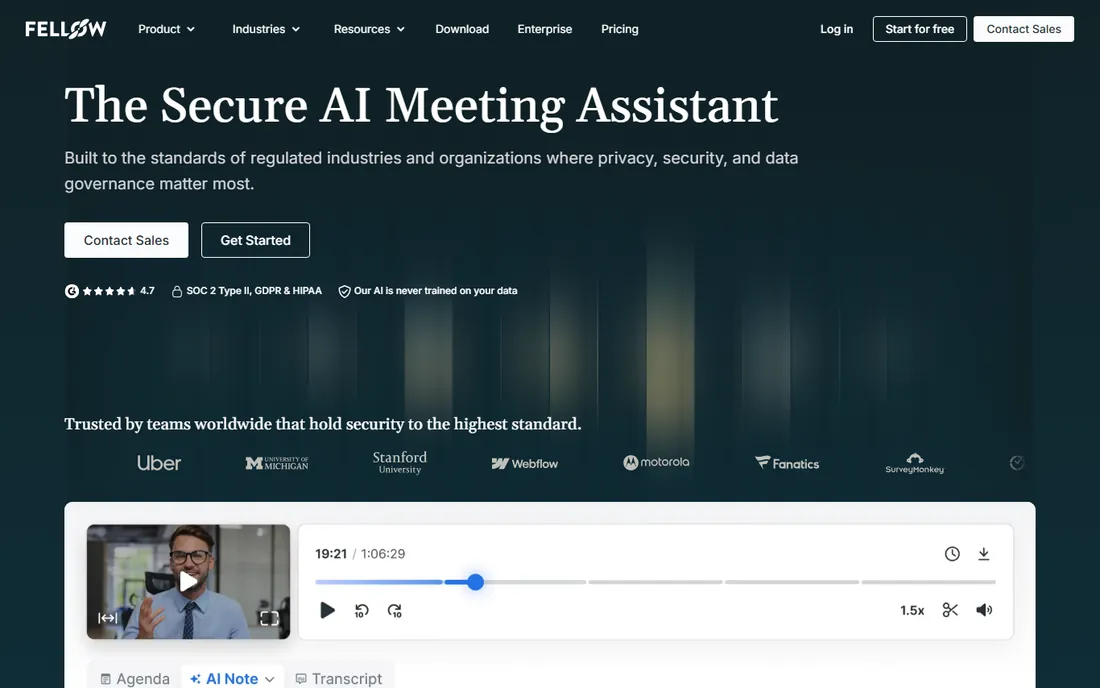Click the Stanford University logo

pos(400,462)
